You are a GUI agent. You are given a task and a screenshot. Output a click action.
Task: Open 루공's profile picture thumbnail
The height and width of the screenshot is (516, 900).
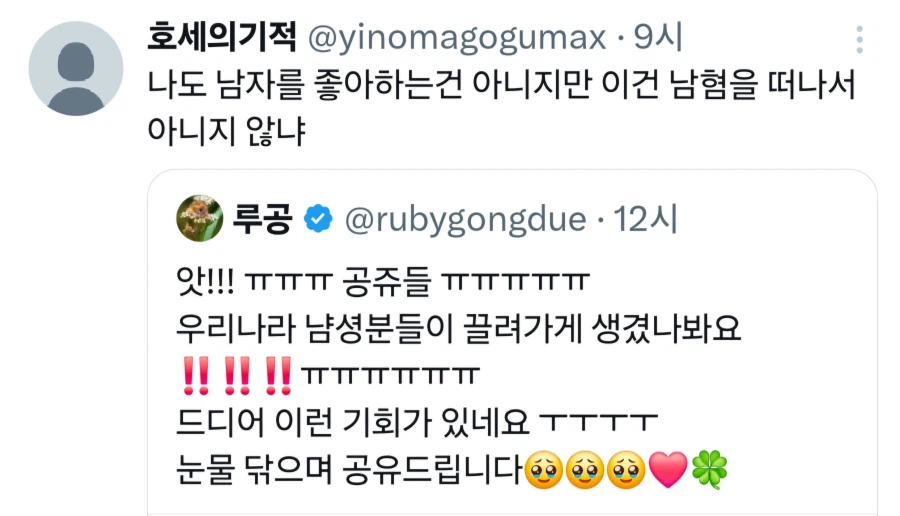[199, 218]
